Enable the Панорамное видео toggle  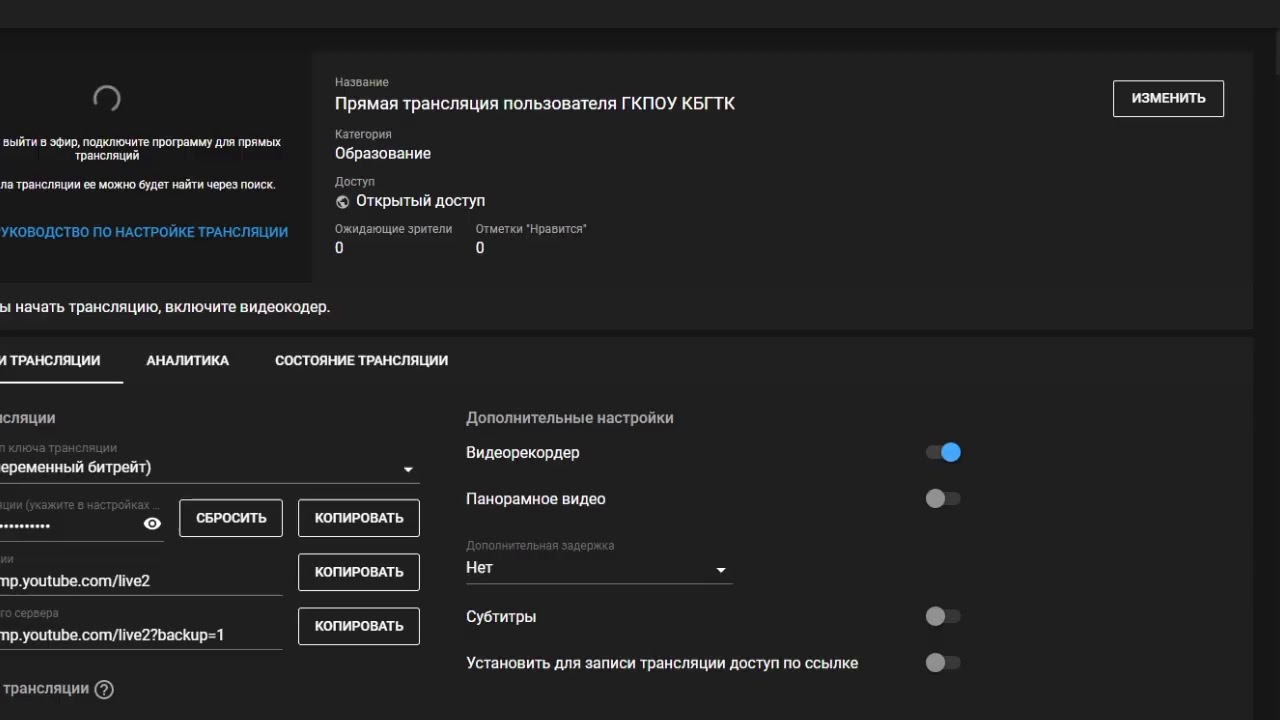pos(943,499)
